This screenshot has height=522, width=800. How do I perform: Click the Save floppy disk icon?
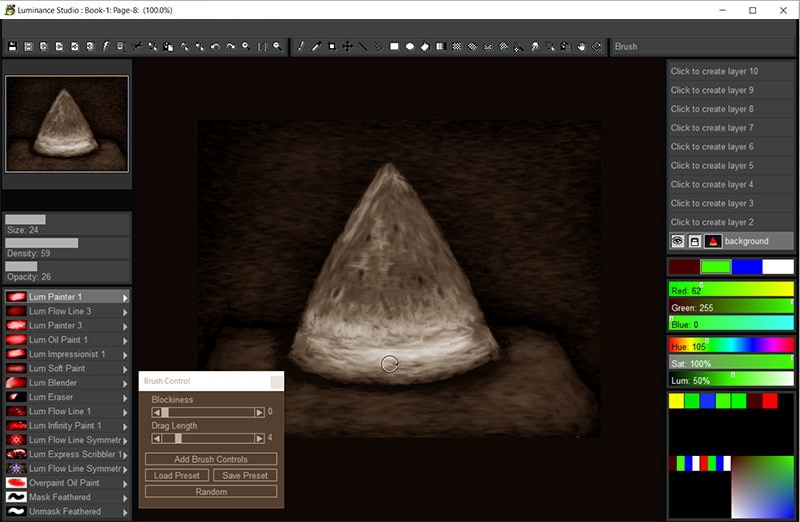[x=12, y=46]
